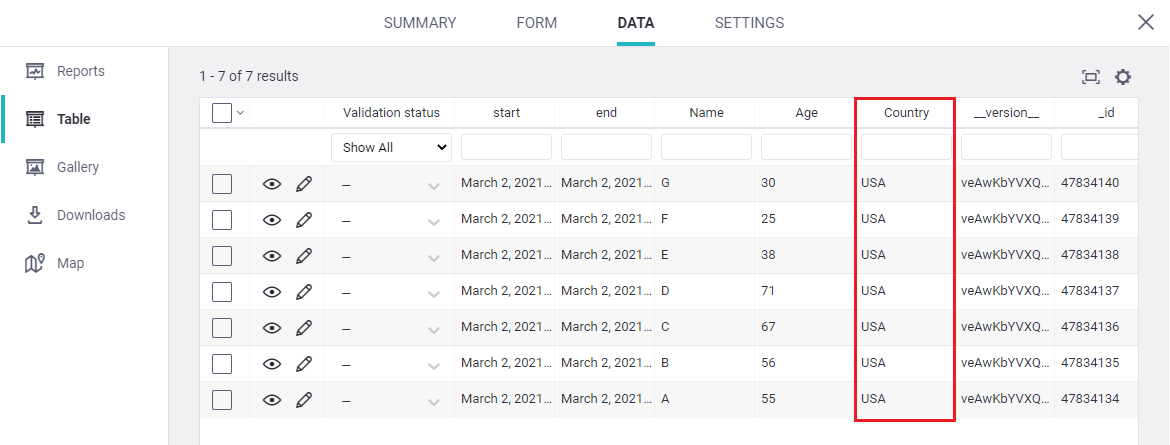Open submission details for Name D
The image size is (1170, 445).
tap(271, 292)
